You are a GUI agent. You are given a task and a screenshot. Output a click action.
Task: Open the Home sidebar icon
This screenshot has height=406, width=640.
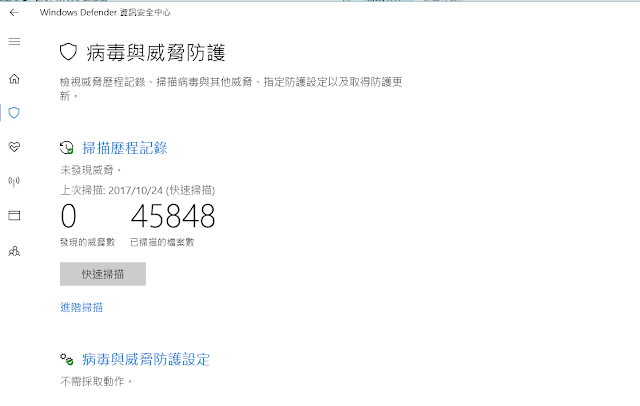pyautogui.click(x=14, y=79)
